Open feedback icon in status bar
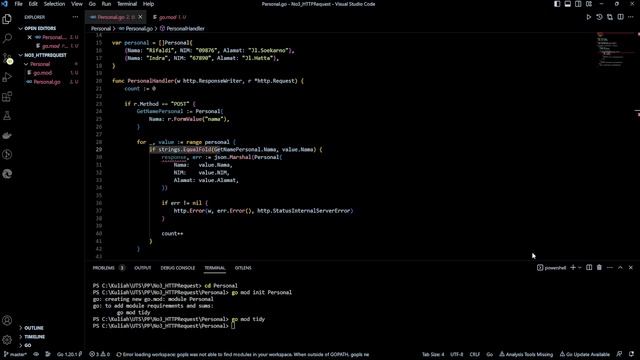Viewport: 640px width, 360px height. pos(620,354)
